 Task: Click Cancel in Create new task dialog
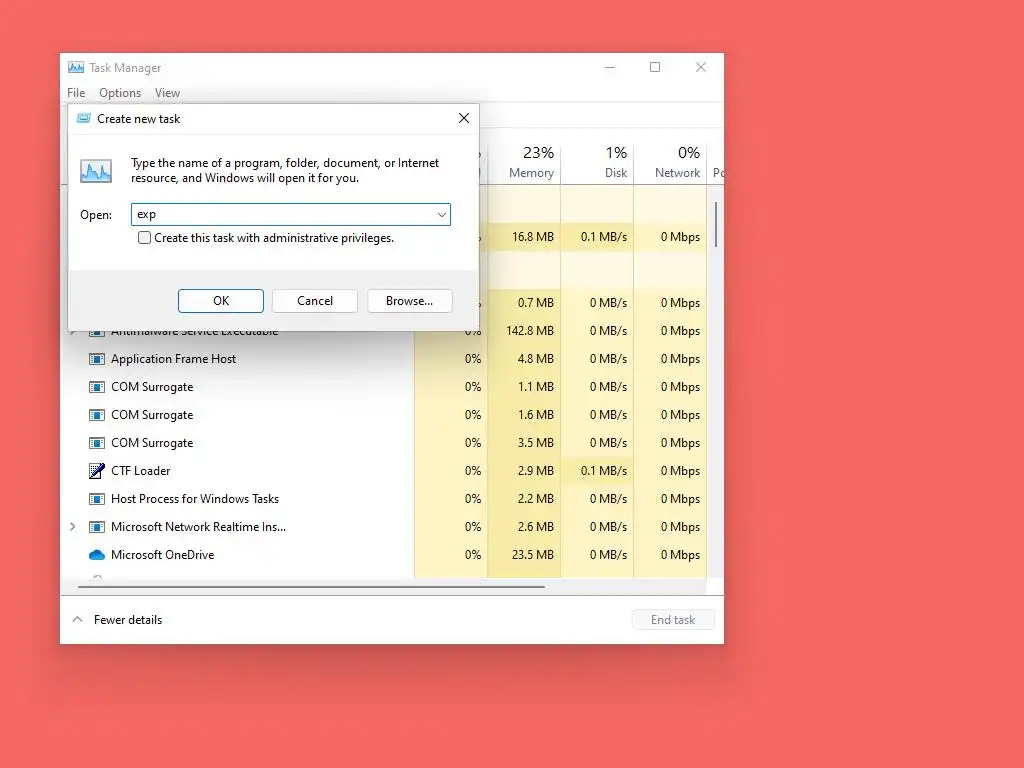(315, 301)
